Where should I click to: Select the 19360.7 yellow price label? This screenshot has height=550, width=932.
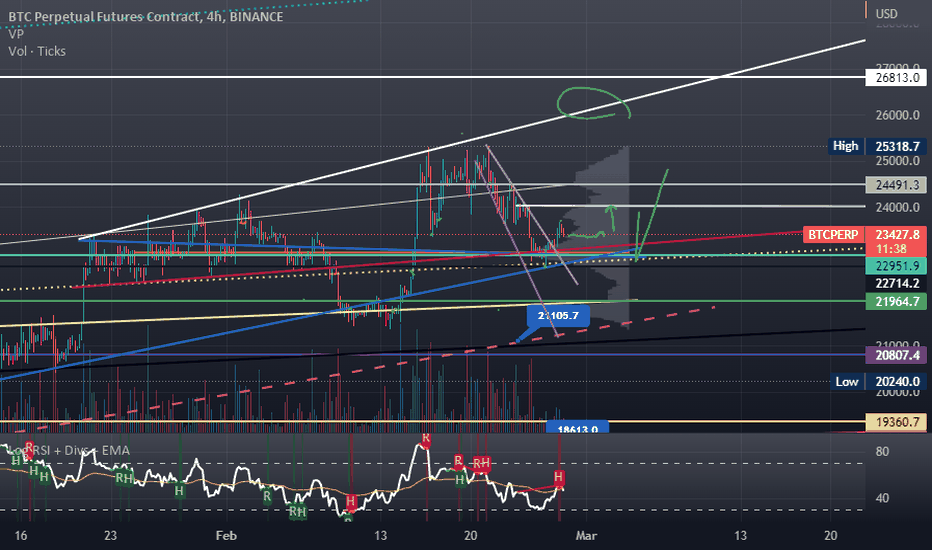click(x=896, y=422)
